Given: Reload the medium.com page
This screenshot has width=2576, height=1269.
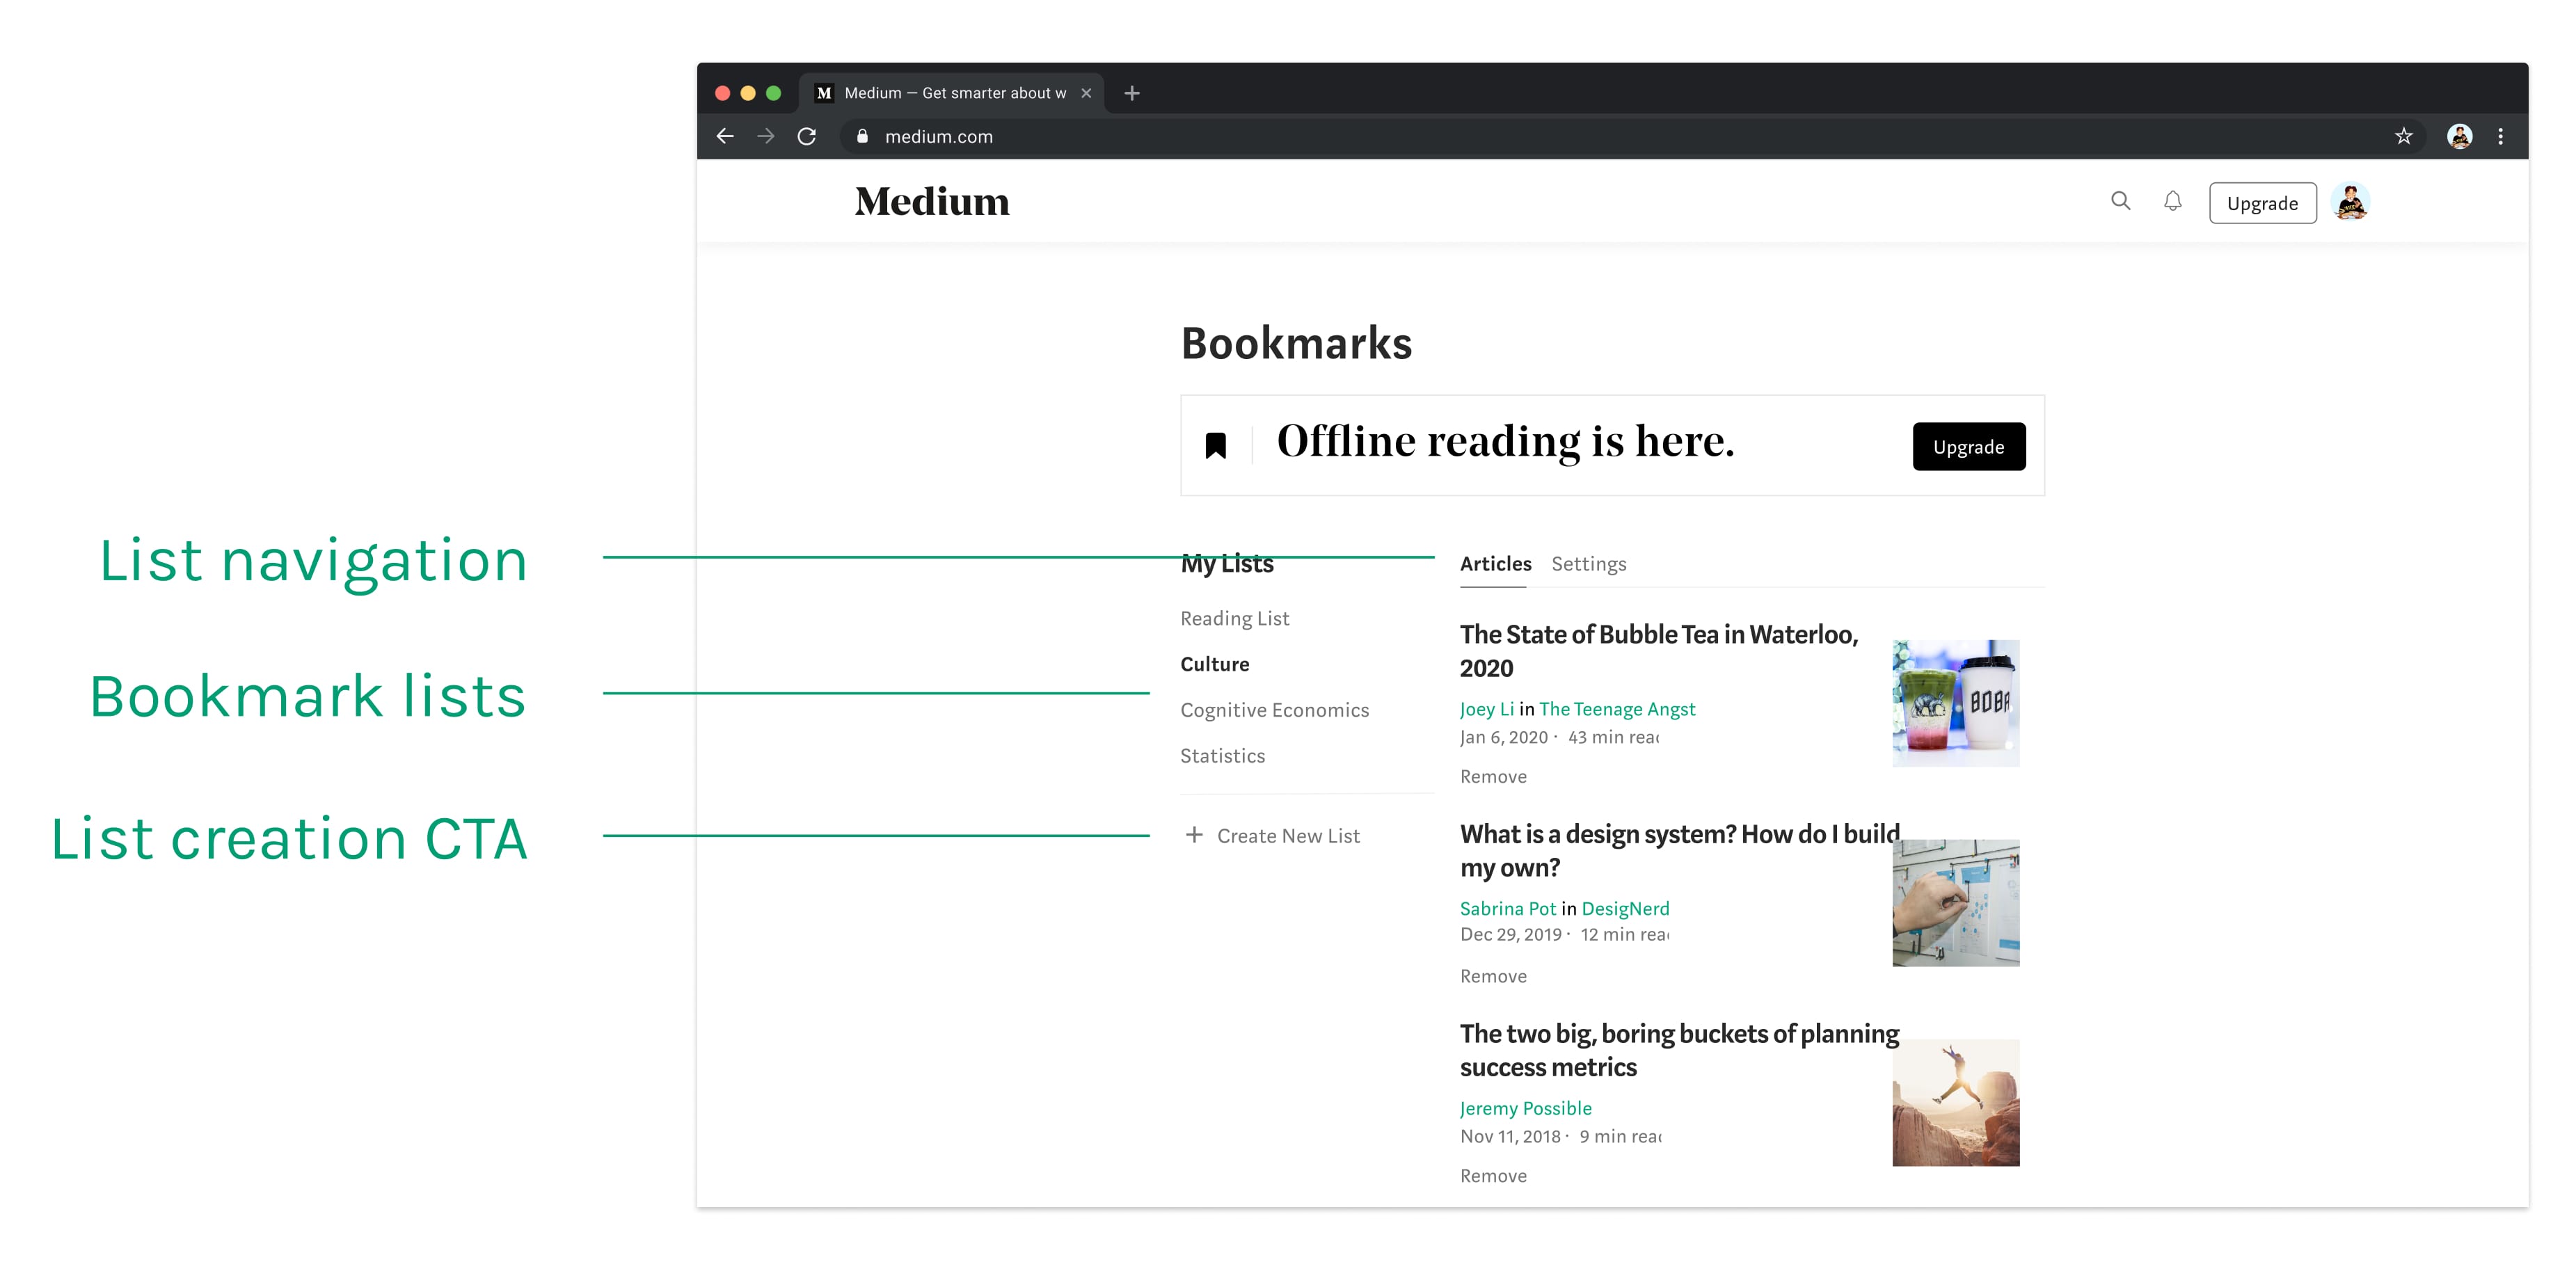Looking at the screenshot, I should click(807, 136).
